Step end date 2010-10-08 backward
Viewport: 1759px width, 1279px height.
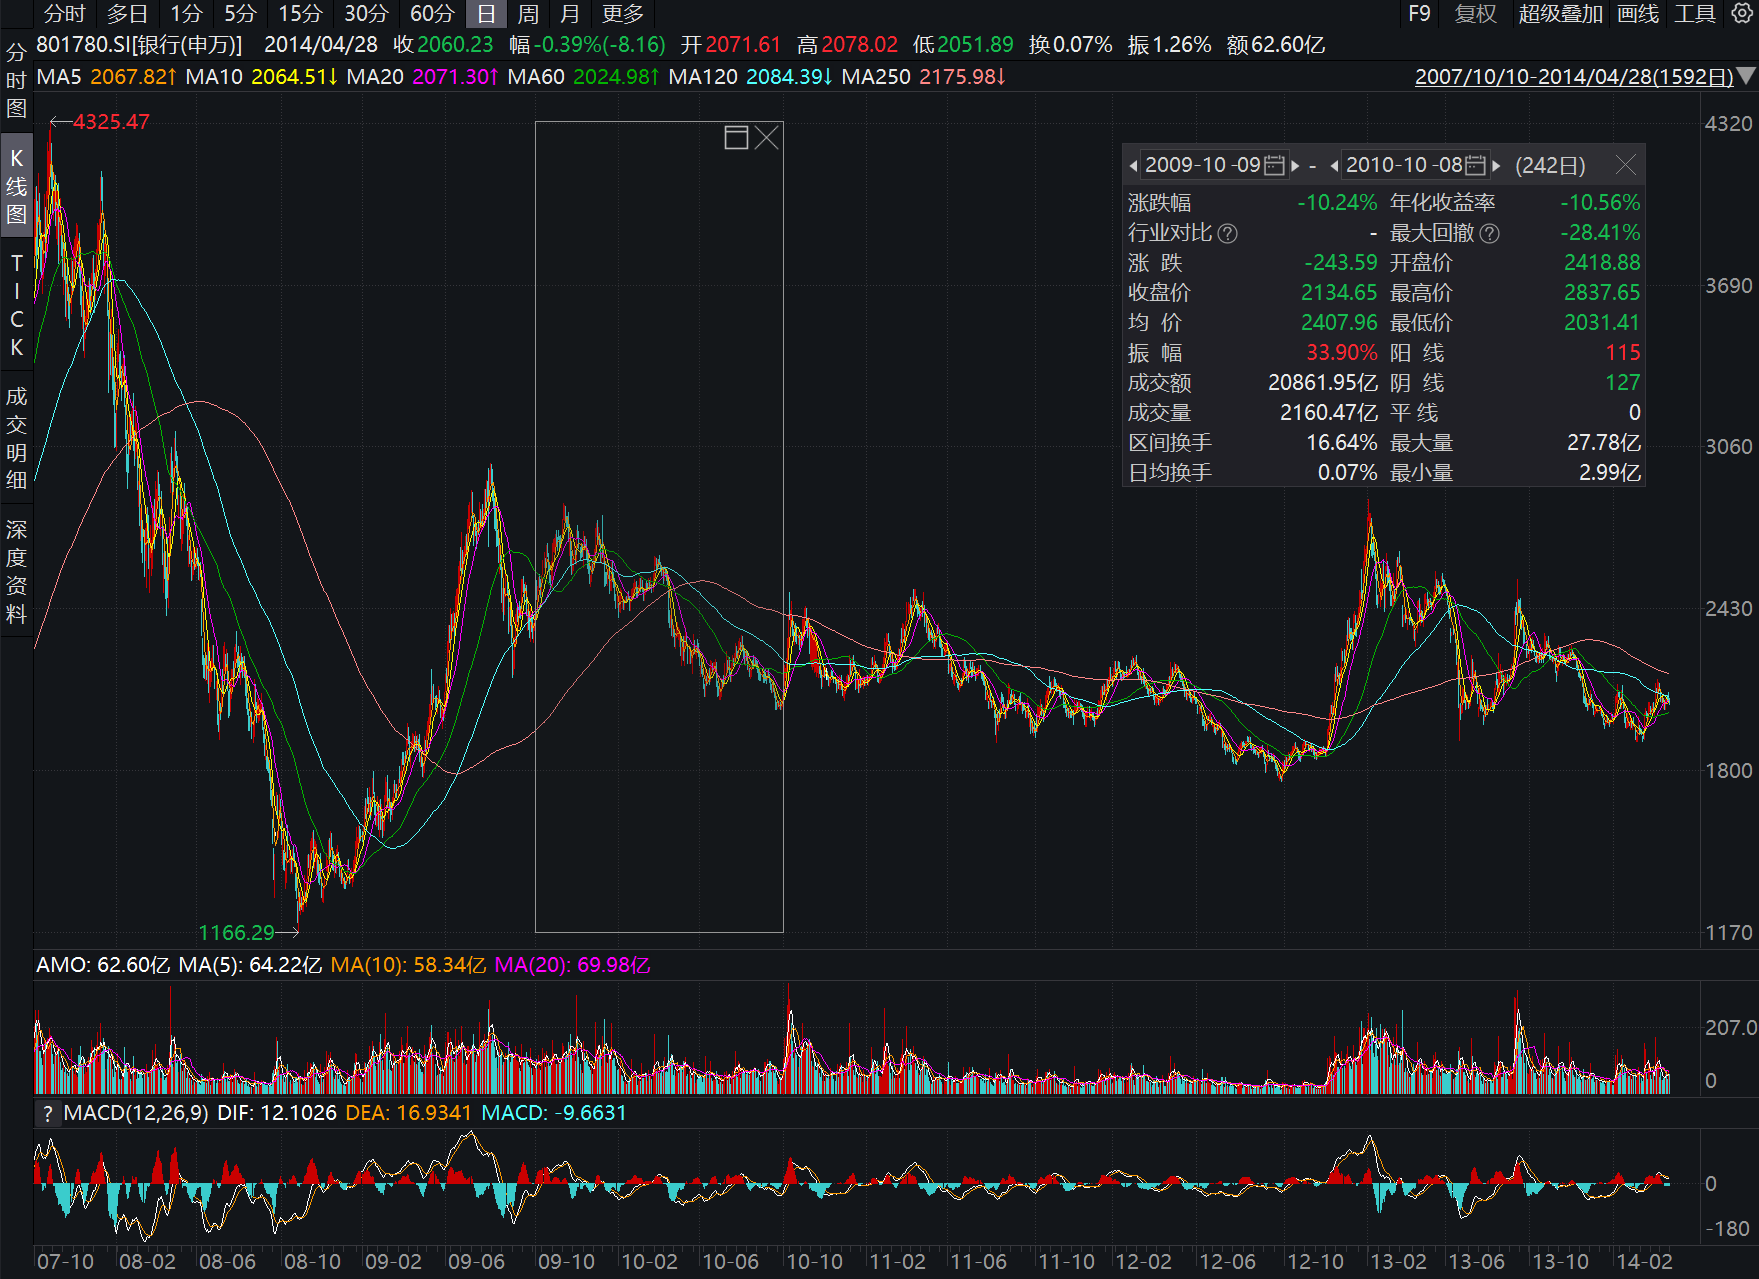tap(1334, 166)
